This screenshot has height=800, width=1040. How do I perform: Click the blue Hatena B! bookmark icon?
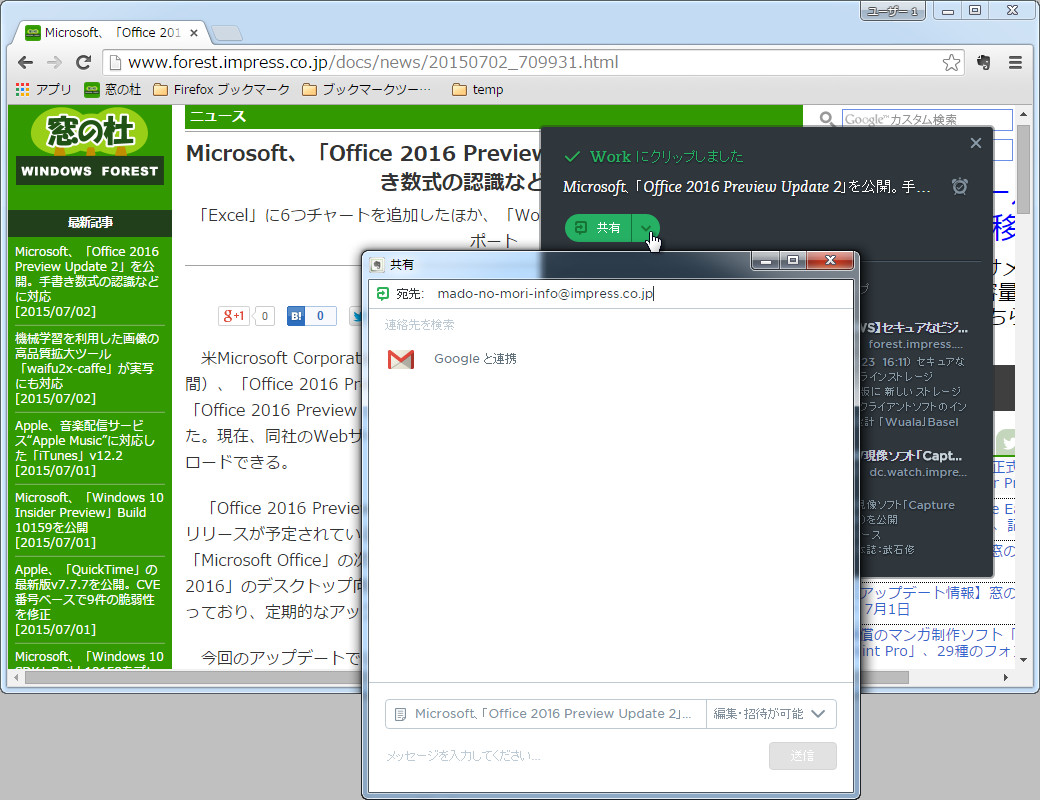click(297, 315)
